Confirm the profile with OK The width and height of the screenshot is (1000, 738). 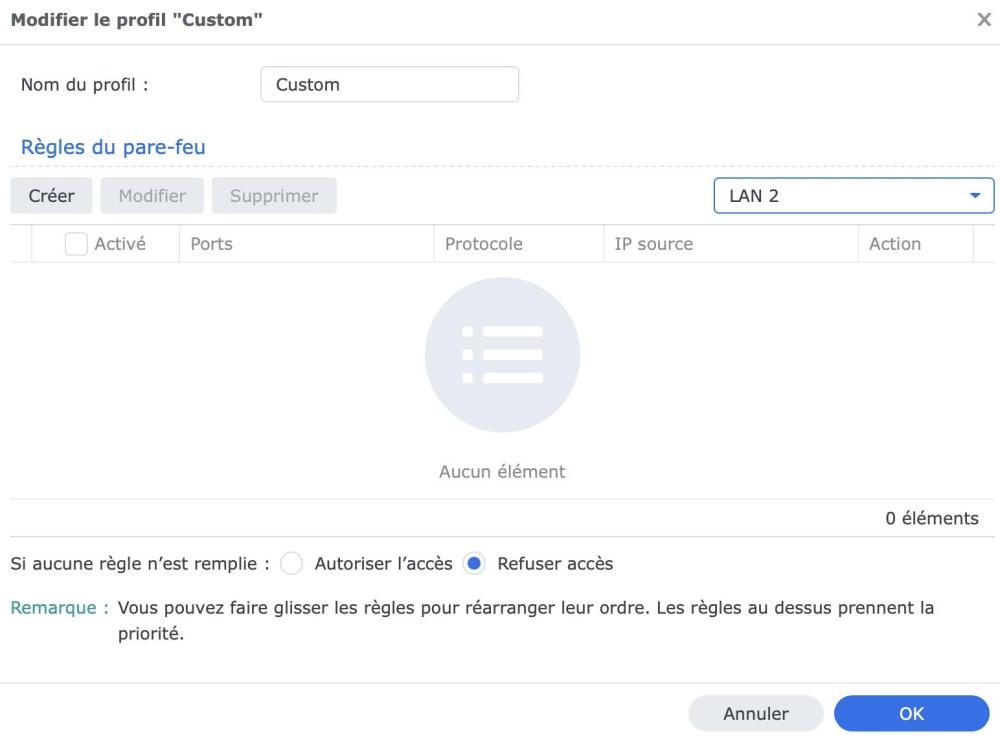pos(911,714)
